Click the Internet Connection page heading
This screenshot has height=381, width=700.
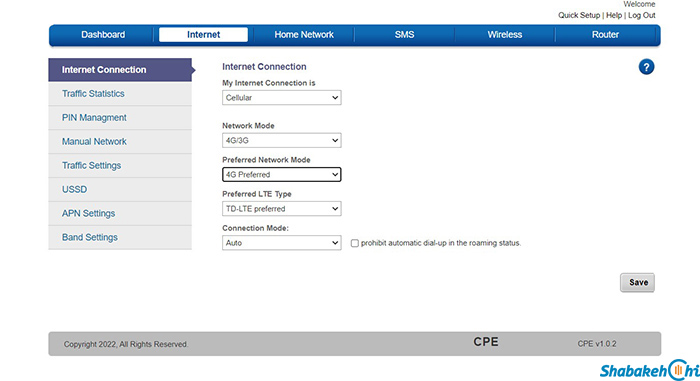(x=264, y=67)
